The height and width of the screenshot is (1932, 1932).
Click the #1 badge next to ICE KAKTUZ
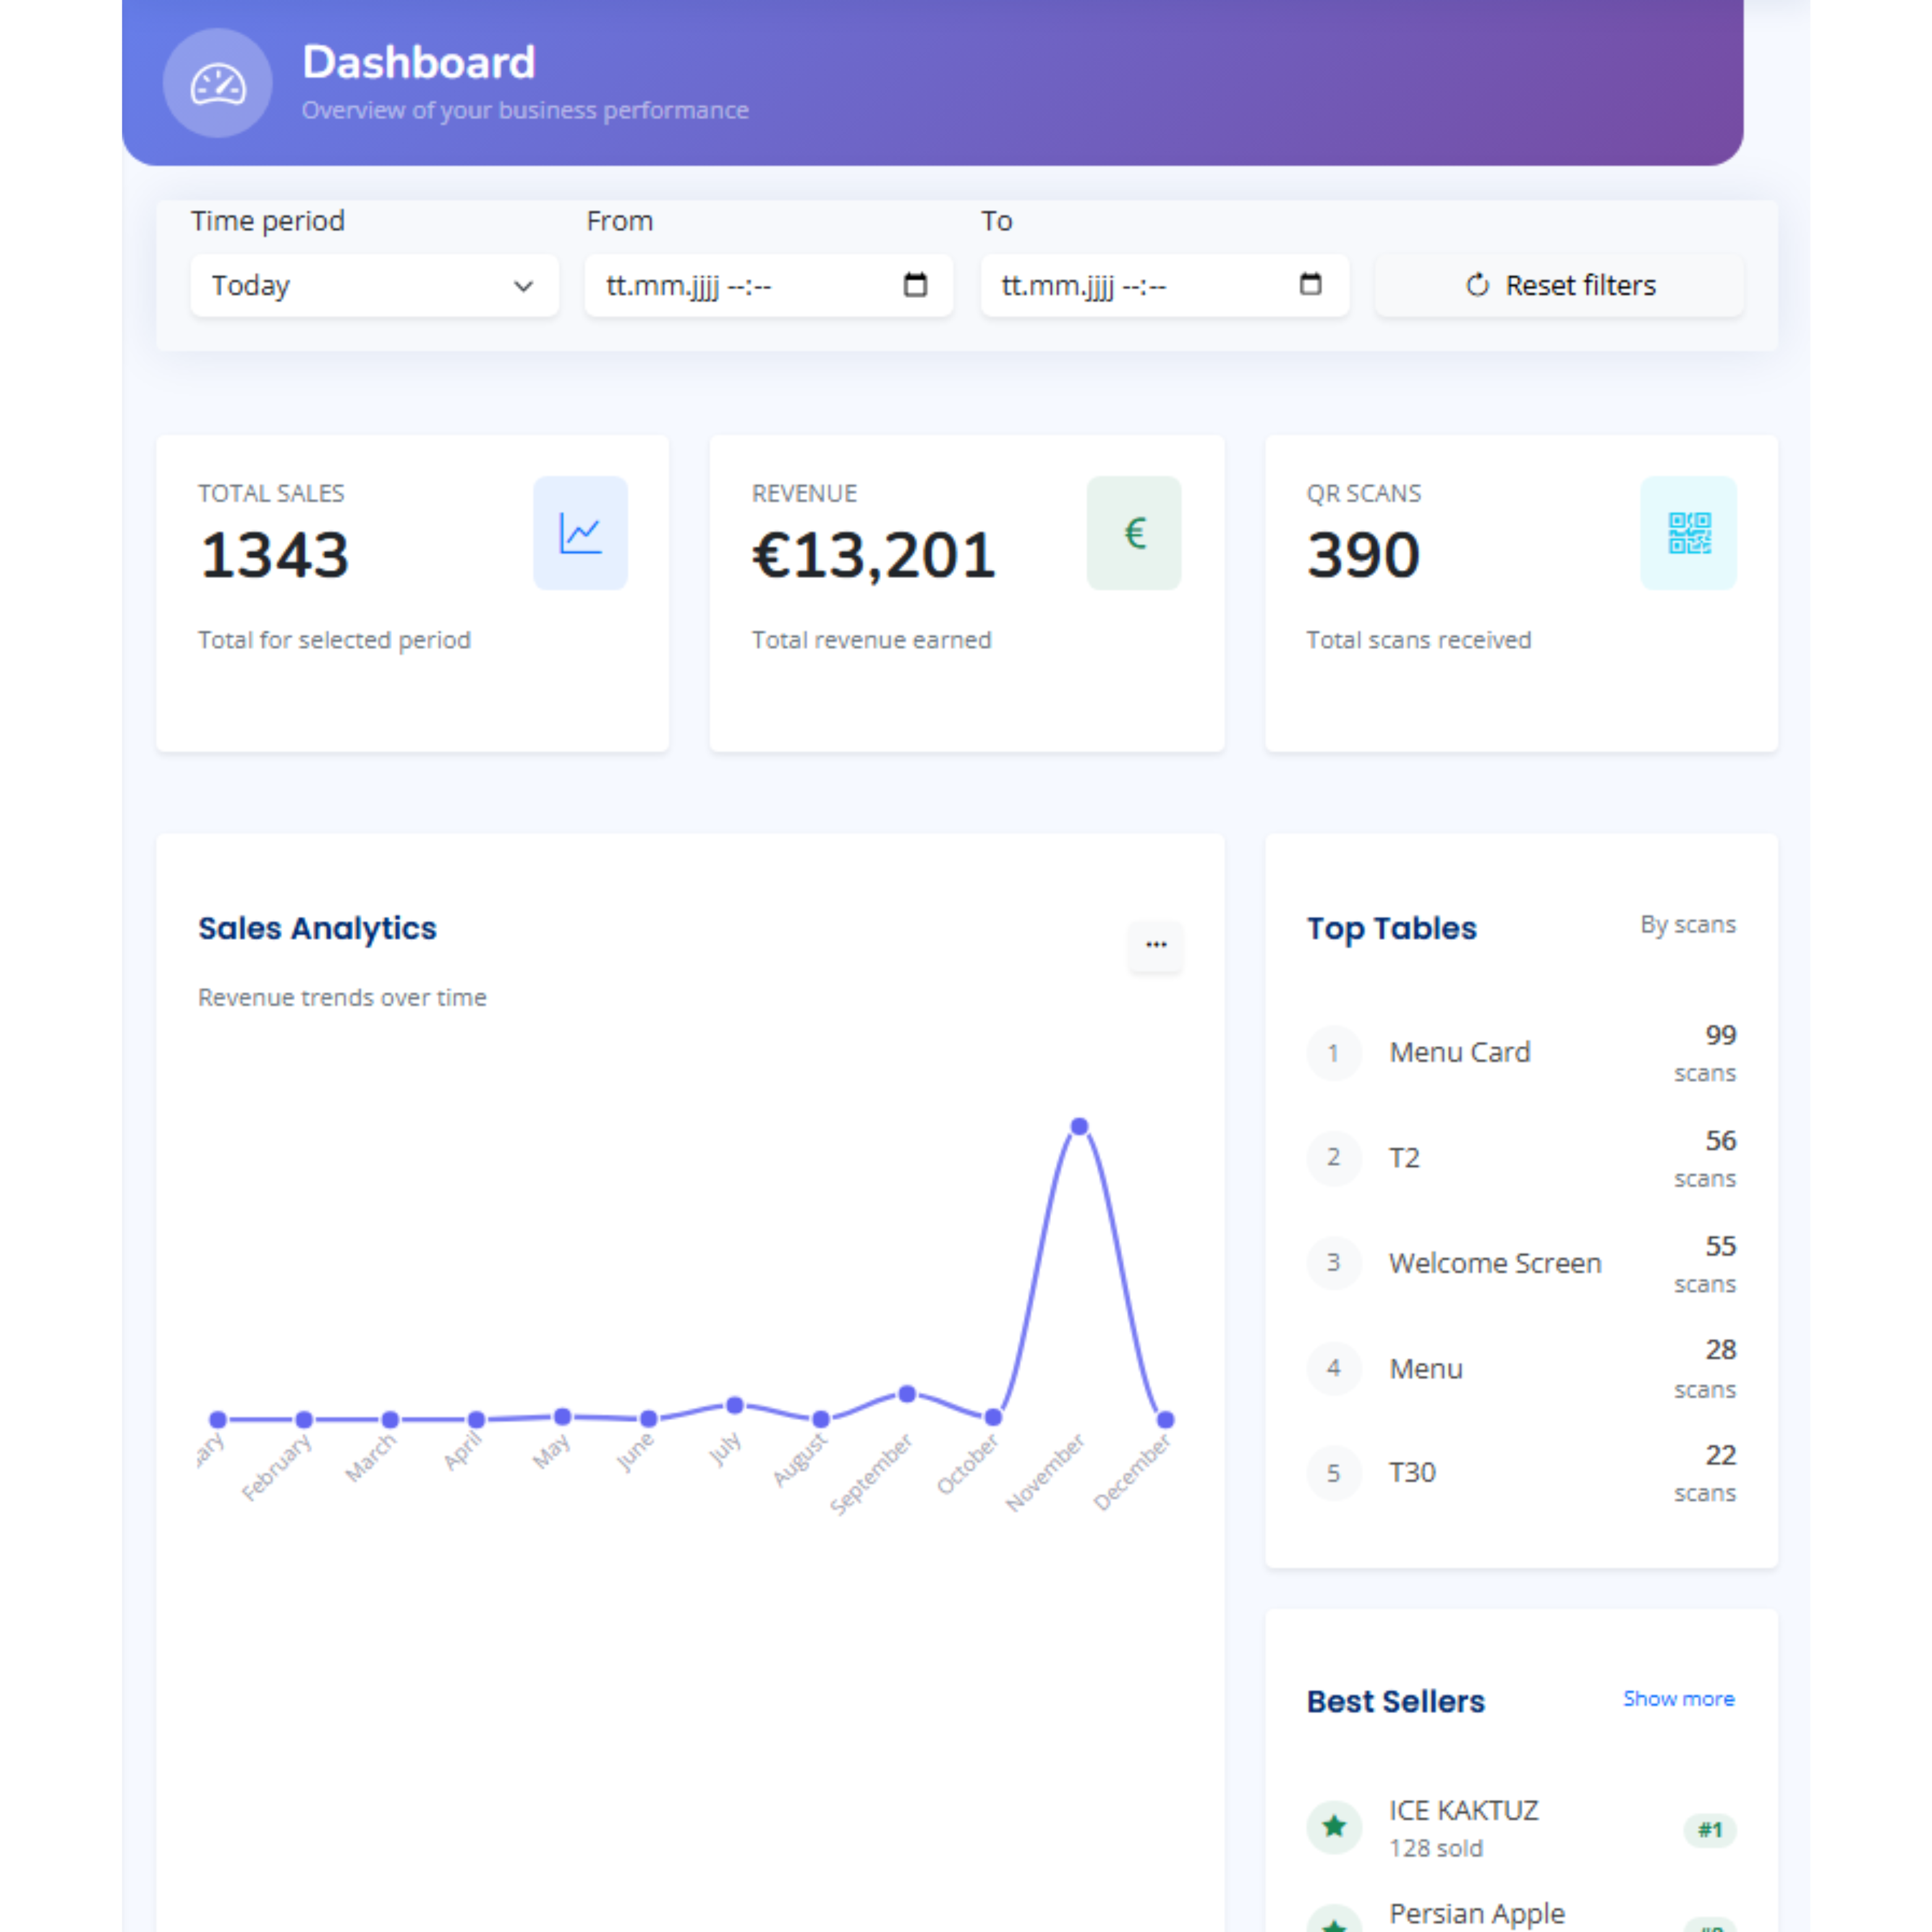pos(1710,1831)
